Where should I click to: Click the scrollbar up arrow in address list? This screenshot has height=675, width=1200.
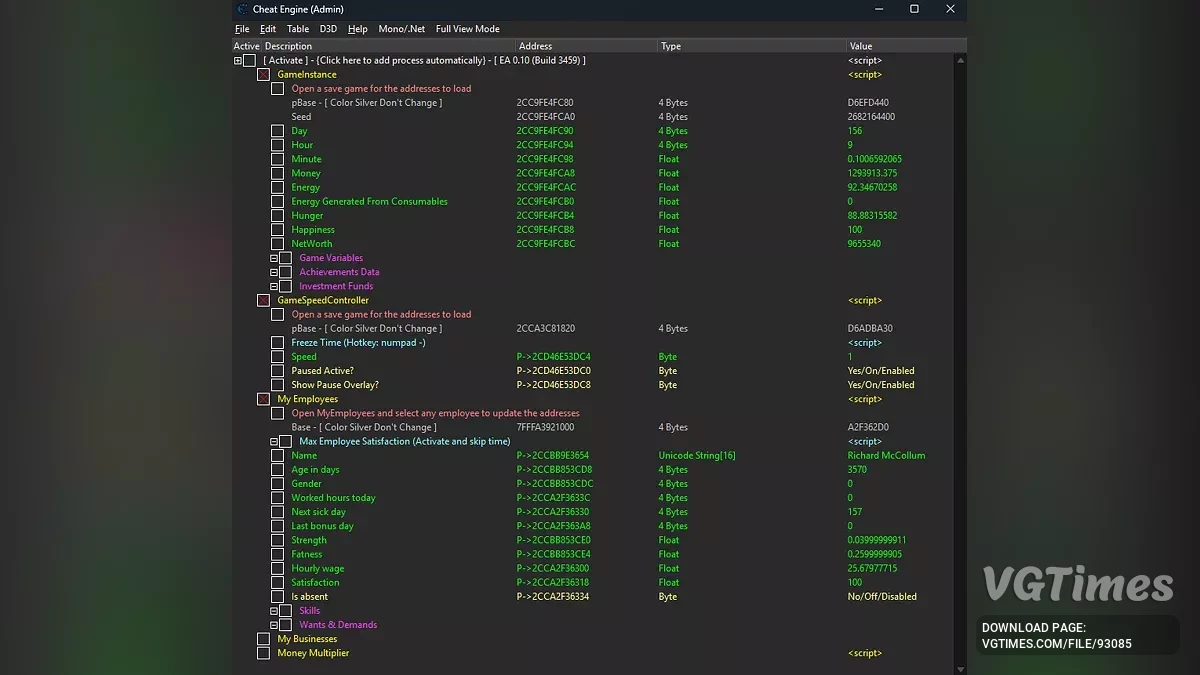click(961, 61)
